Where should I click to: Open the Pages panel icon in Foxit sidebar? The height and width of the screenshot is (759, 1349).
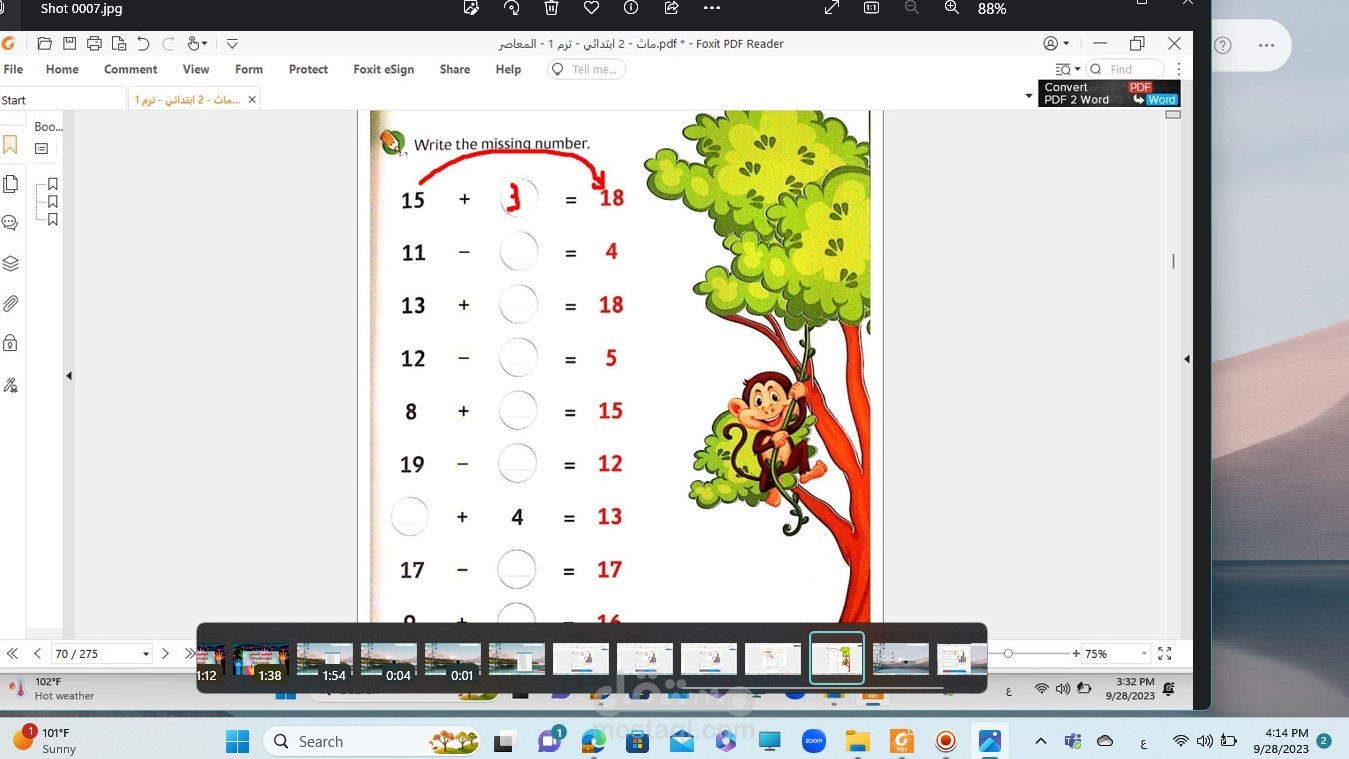[x=10, y=184]
